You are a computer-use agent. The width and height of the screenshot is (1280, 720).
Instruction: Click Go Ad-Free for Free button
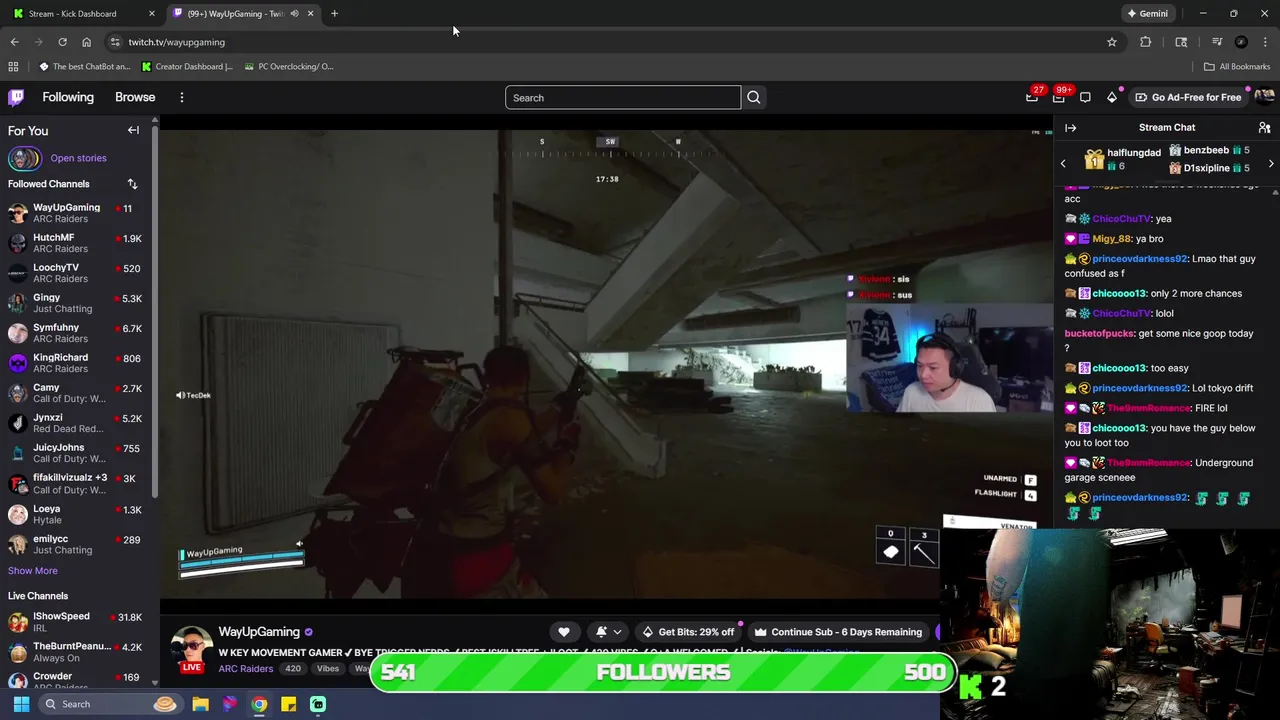[1188, 97]
